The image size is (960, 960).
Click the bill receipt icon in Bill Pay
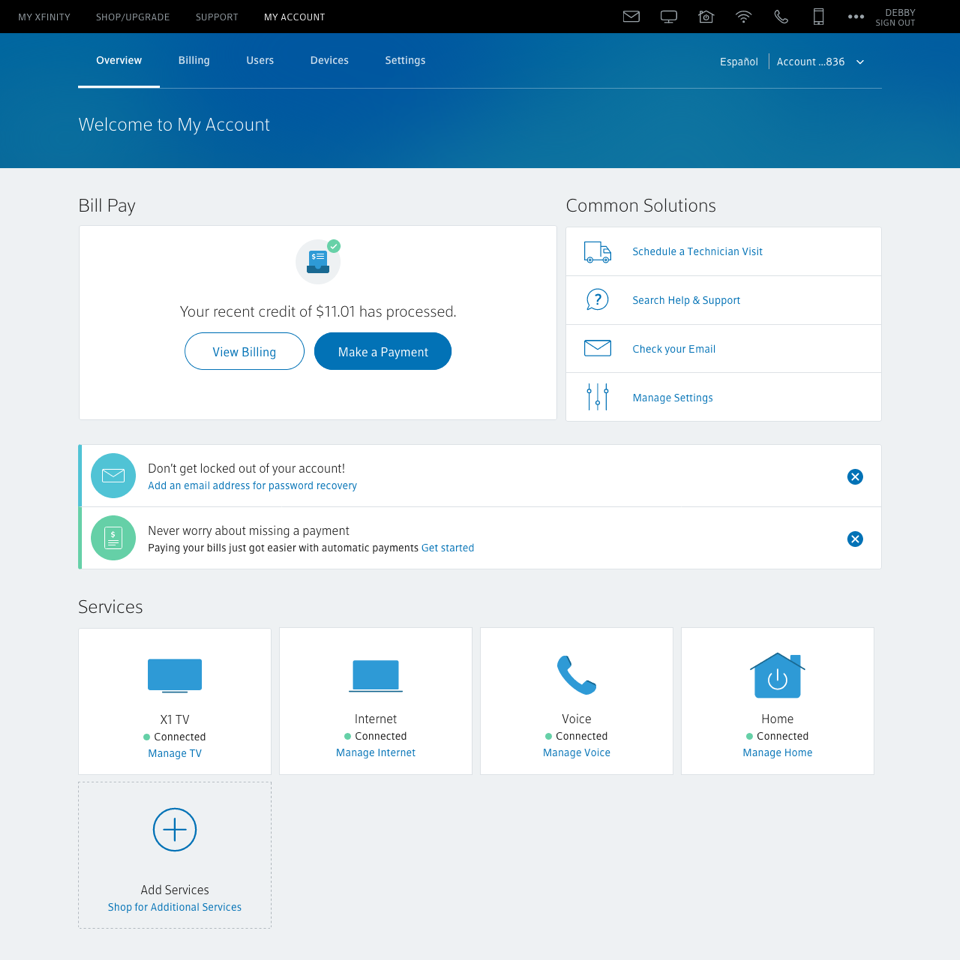click(x=318, y=261)
